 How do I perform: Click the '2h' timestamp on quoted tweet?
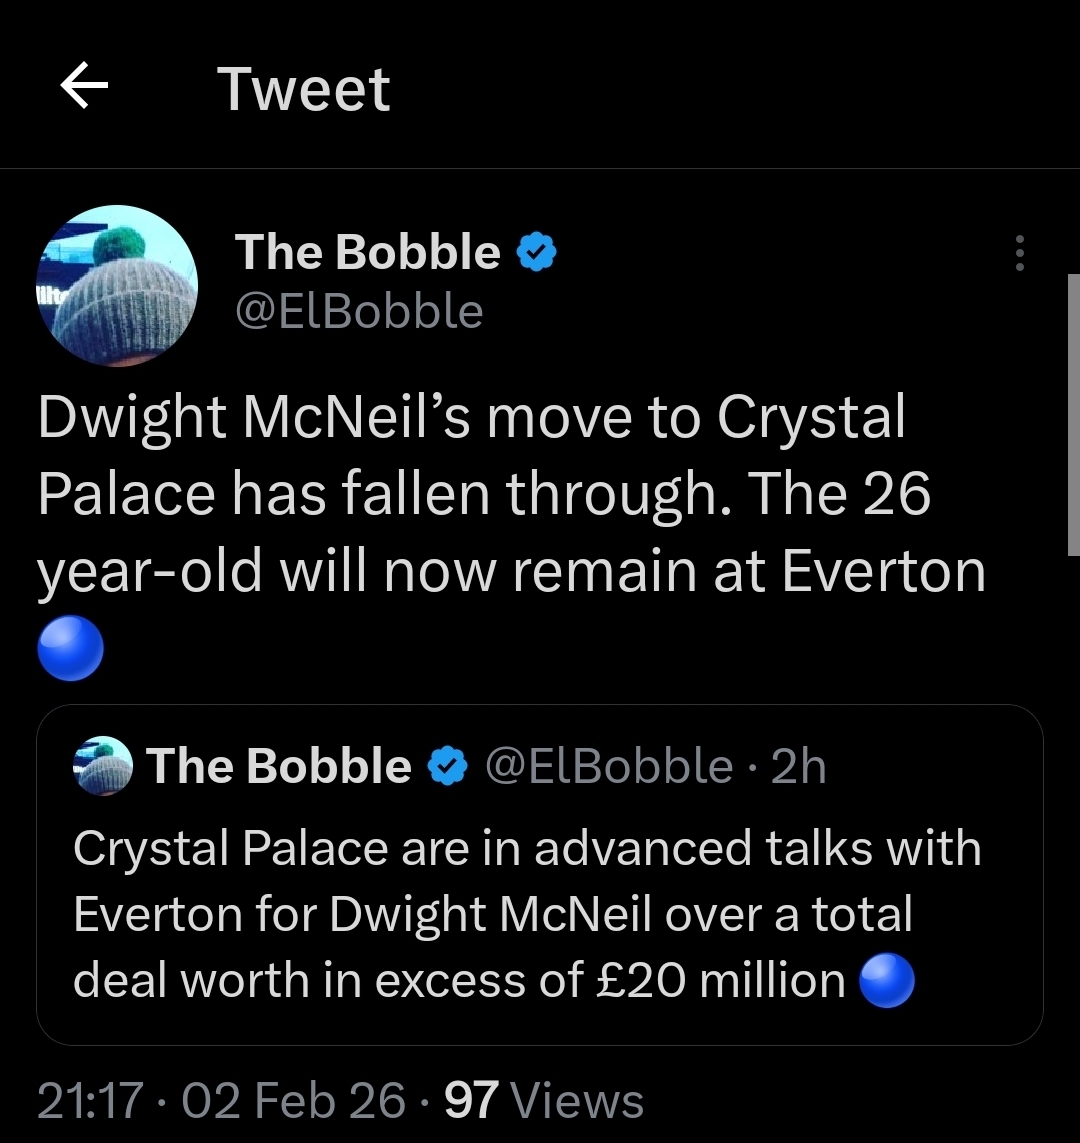point(799,767)
